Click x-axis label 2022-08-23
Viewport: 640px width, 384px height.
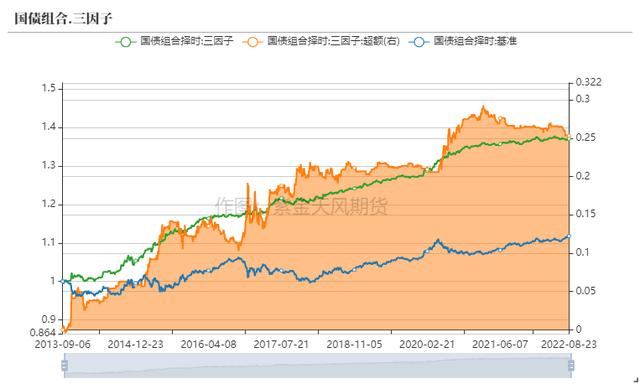[x=569, y=344]
